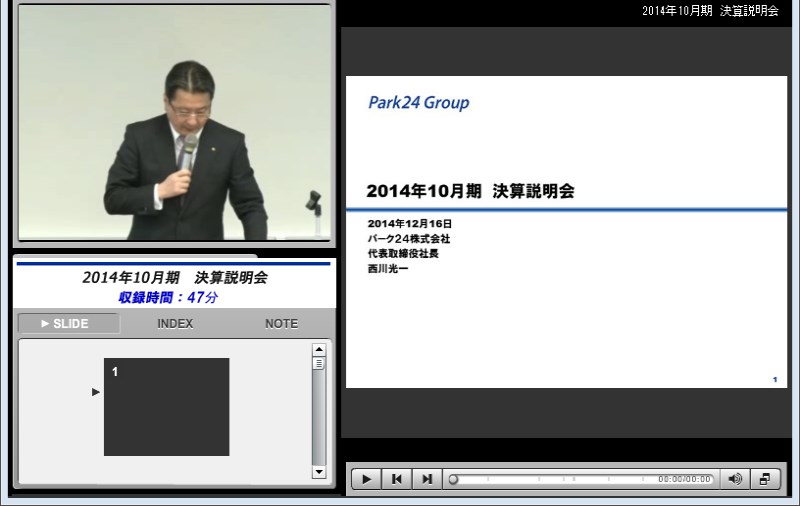This screenshot has height=506, width=800.
Task: Click the 00:00/00:00 time display
Action: click(x=684, y=479)
